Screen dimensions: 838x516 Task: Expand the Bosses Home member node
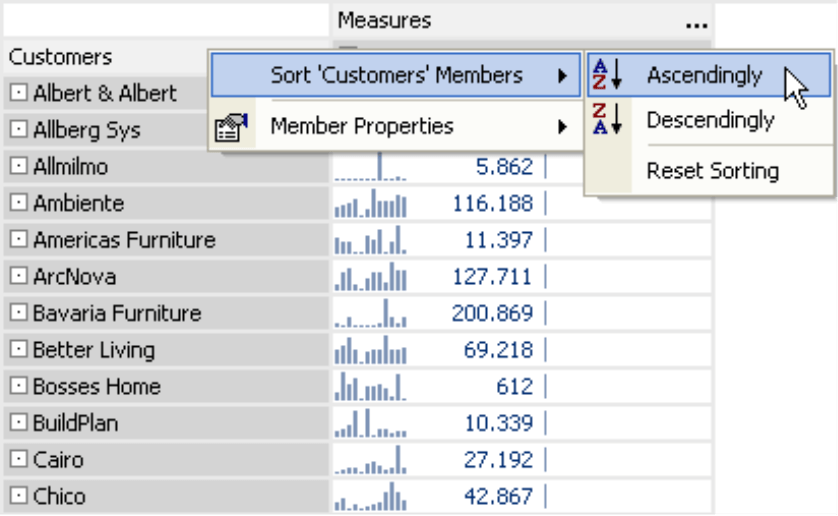pos(18,387)
